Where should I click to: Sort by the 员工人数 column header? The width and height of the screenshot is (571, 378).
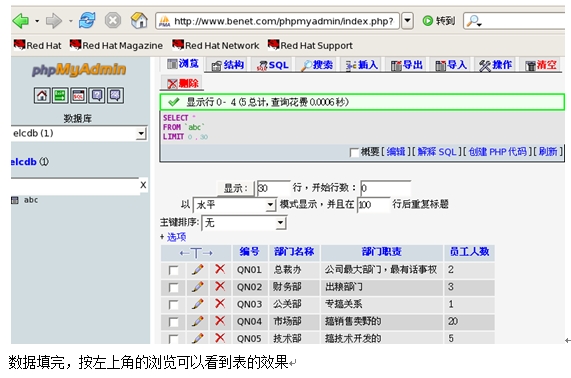point(469,252)
